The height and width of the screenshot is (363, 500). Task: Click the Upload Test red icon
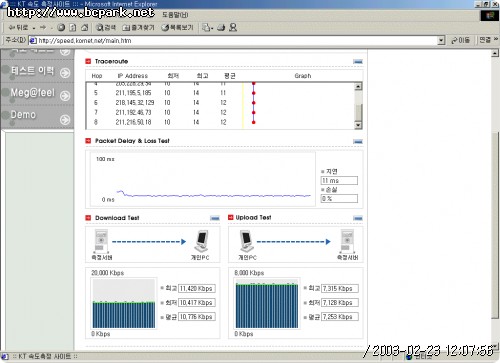pos(231,217)
